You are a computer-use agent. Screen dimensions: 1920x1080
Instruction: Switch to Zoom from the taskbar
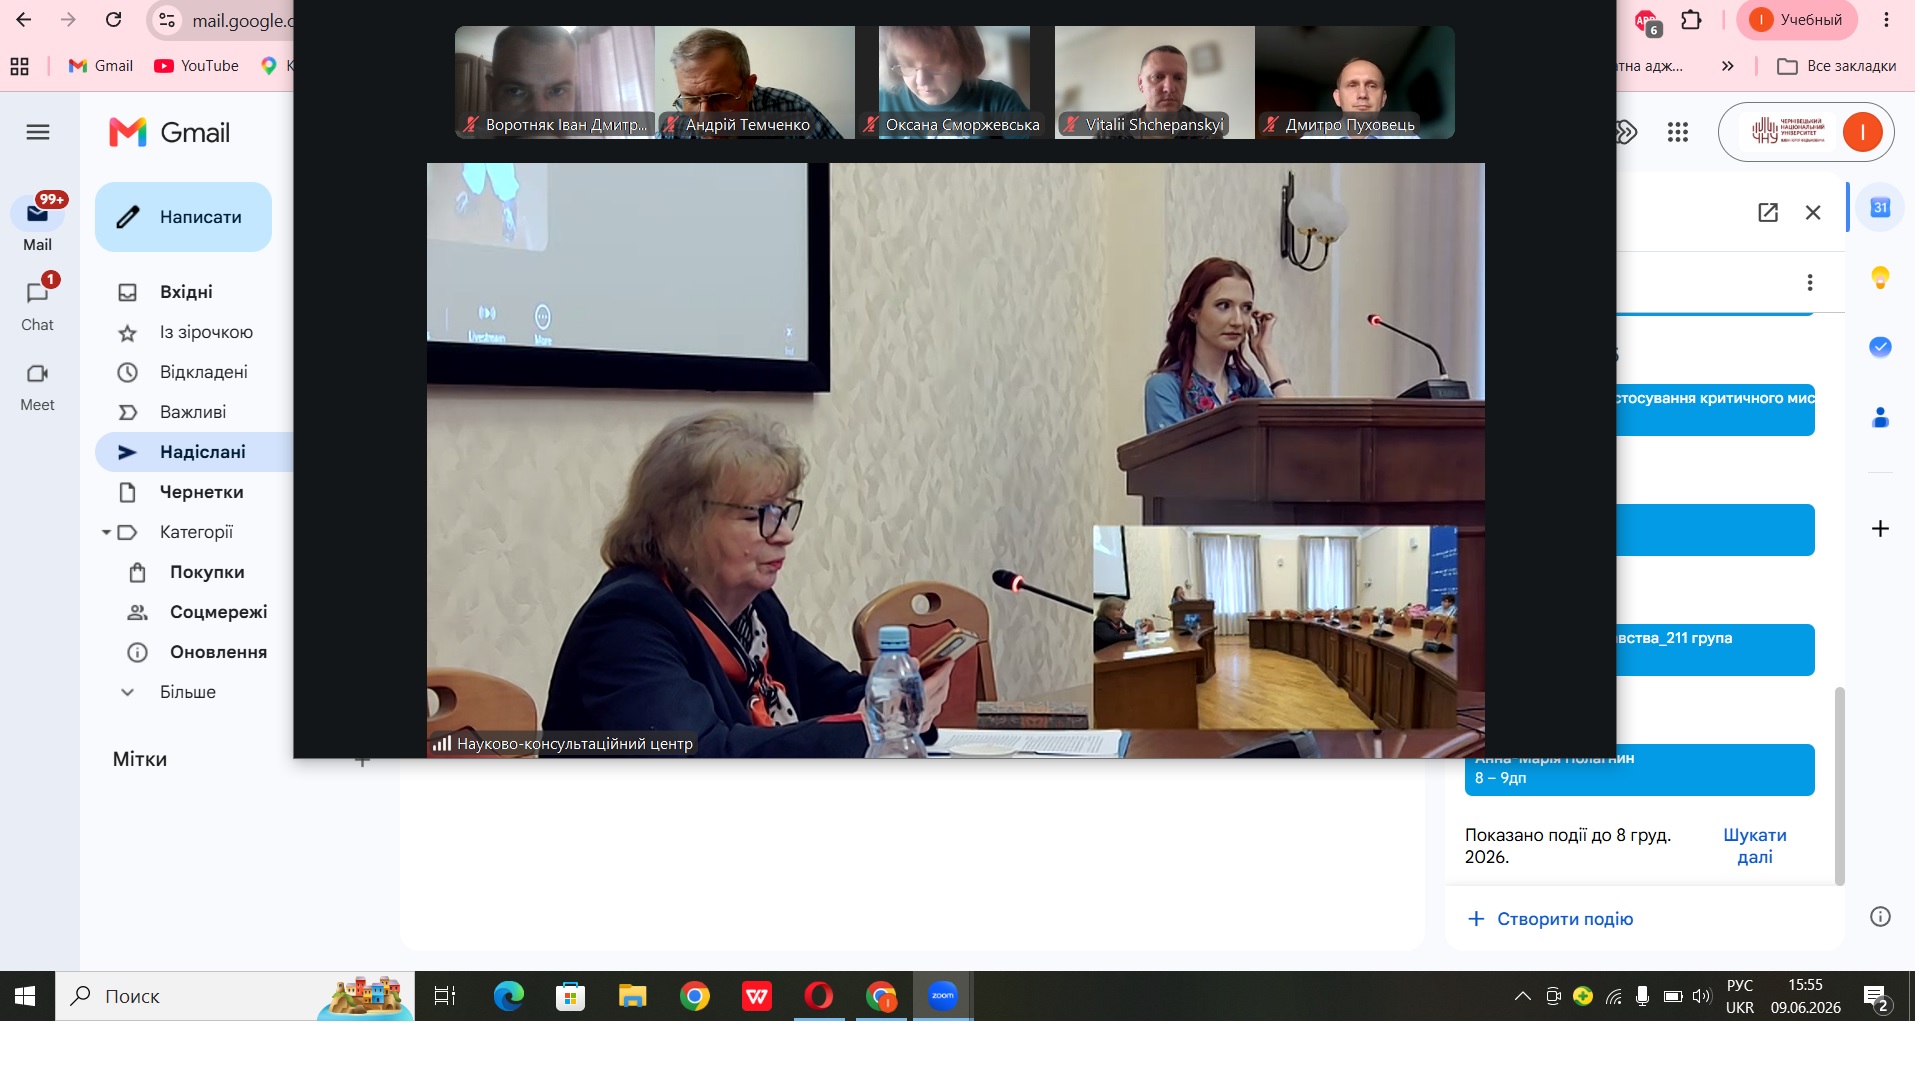(x=942, y=996)
